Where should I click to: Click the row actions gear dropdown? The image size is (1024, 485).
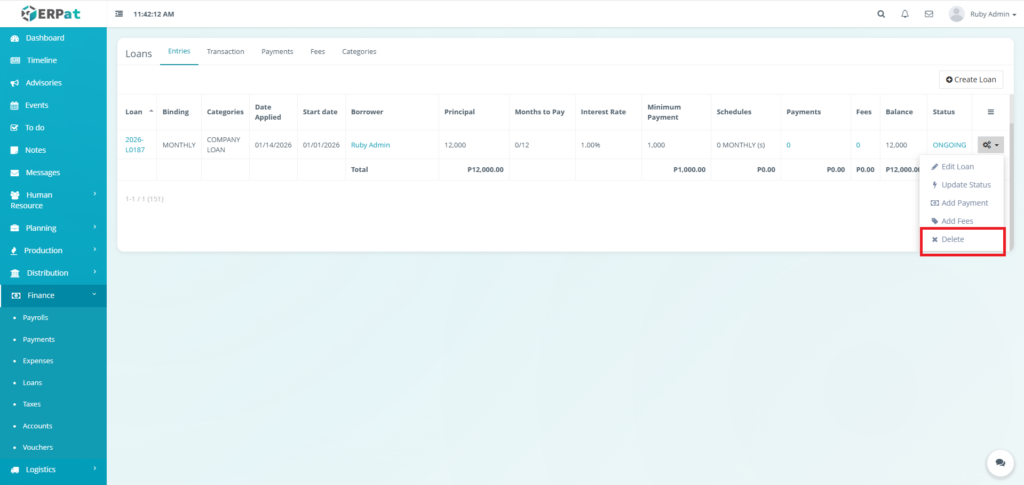click(x=990, y=145)
